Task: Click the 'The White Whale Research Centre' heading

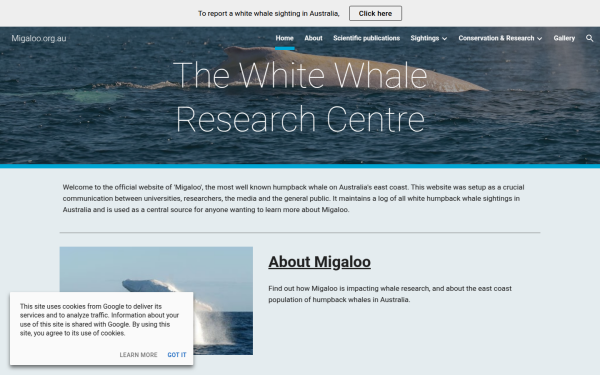Action: coord(300,97)
